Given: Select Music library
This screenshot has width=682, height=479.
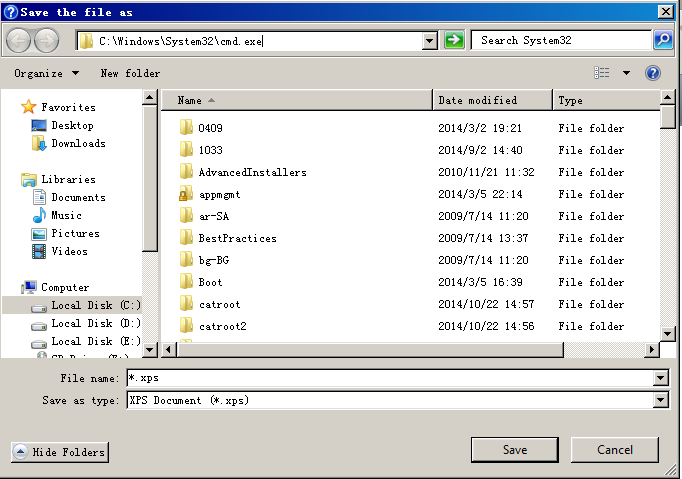Looking at the screenshot, I should (x=57, y=215).
